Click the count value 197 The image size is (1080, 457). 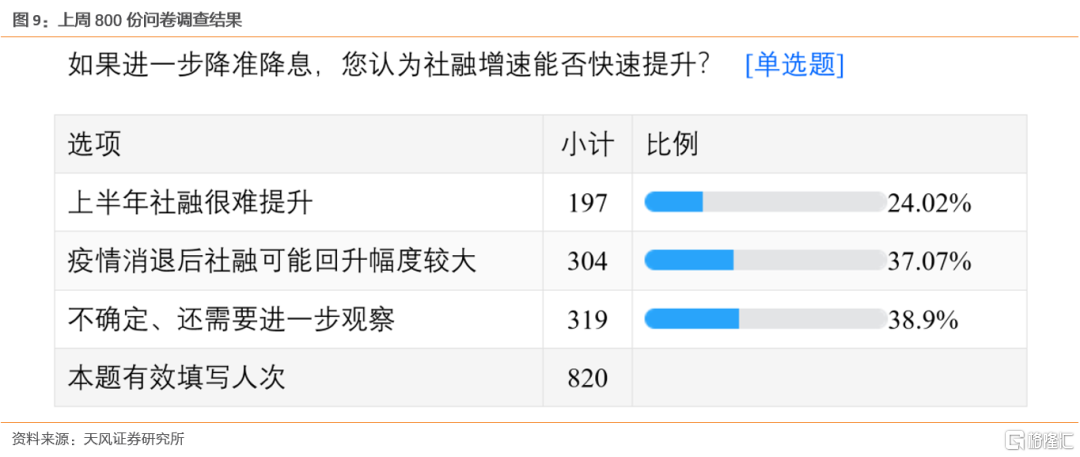588,203
